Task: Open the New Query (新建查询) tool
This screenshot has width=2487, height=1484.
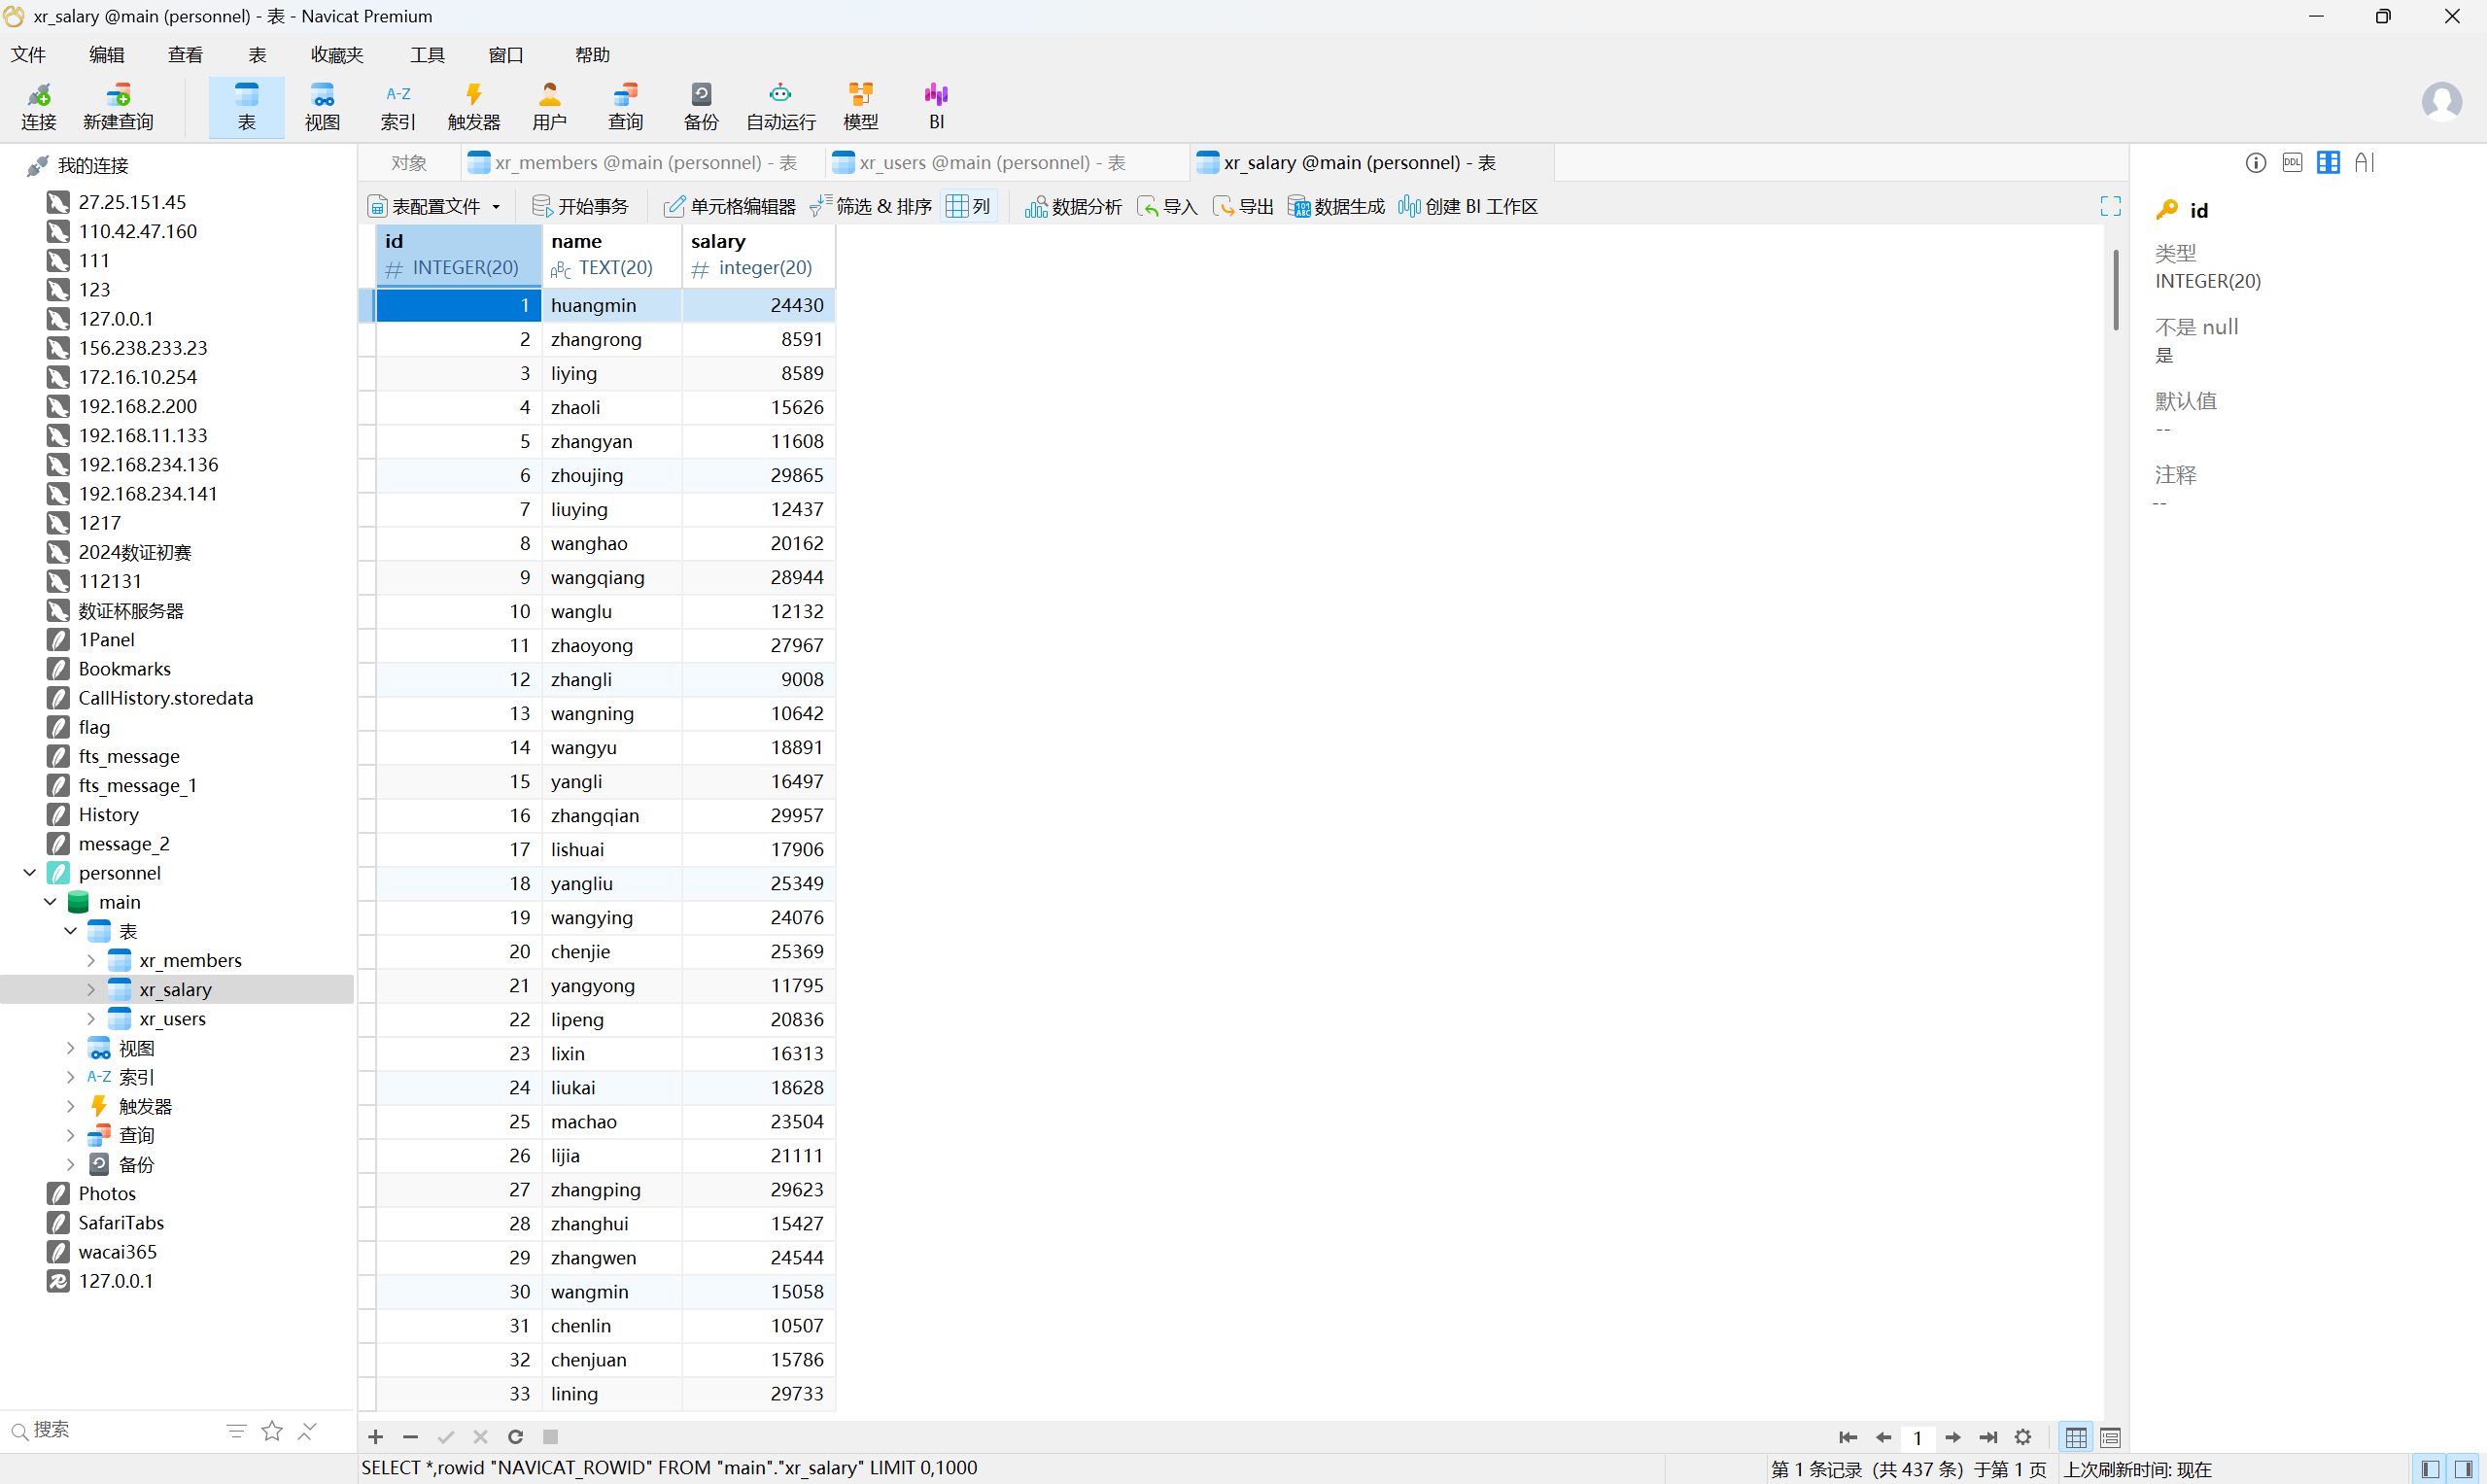Action: click(x=118, y=106)
